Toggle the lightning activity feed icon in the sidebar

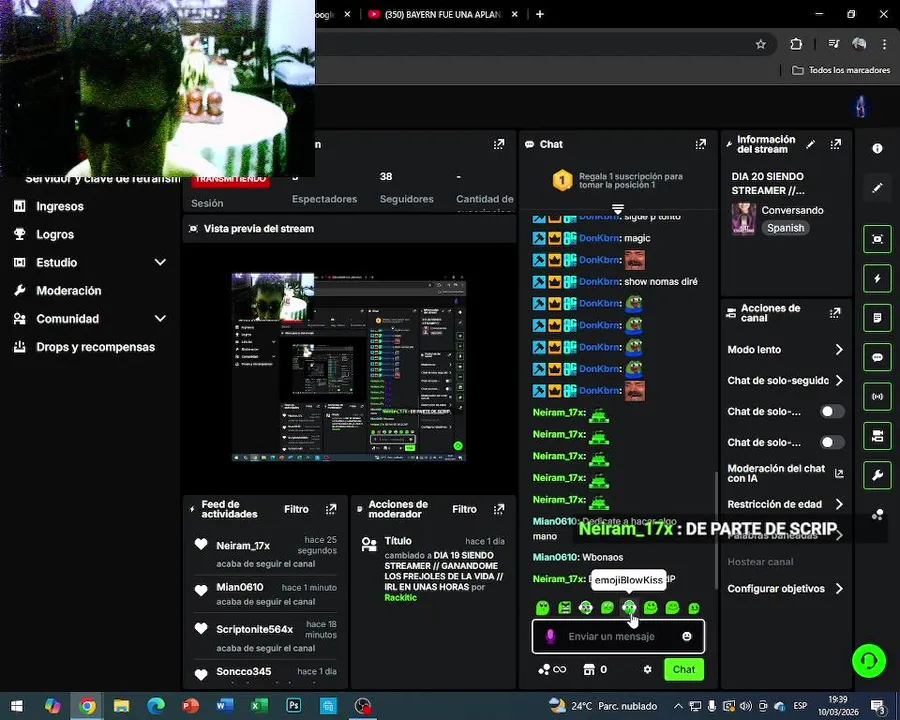877,278
